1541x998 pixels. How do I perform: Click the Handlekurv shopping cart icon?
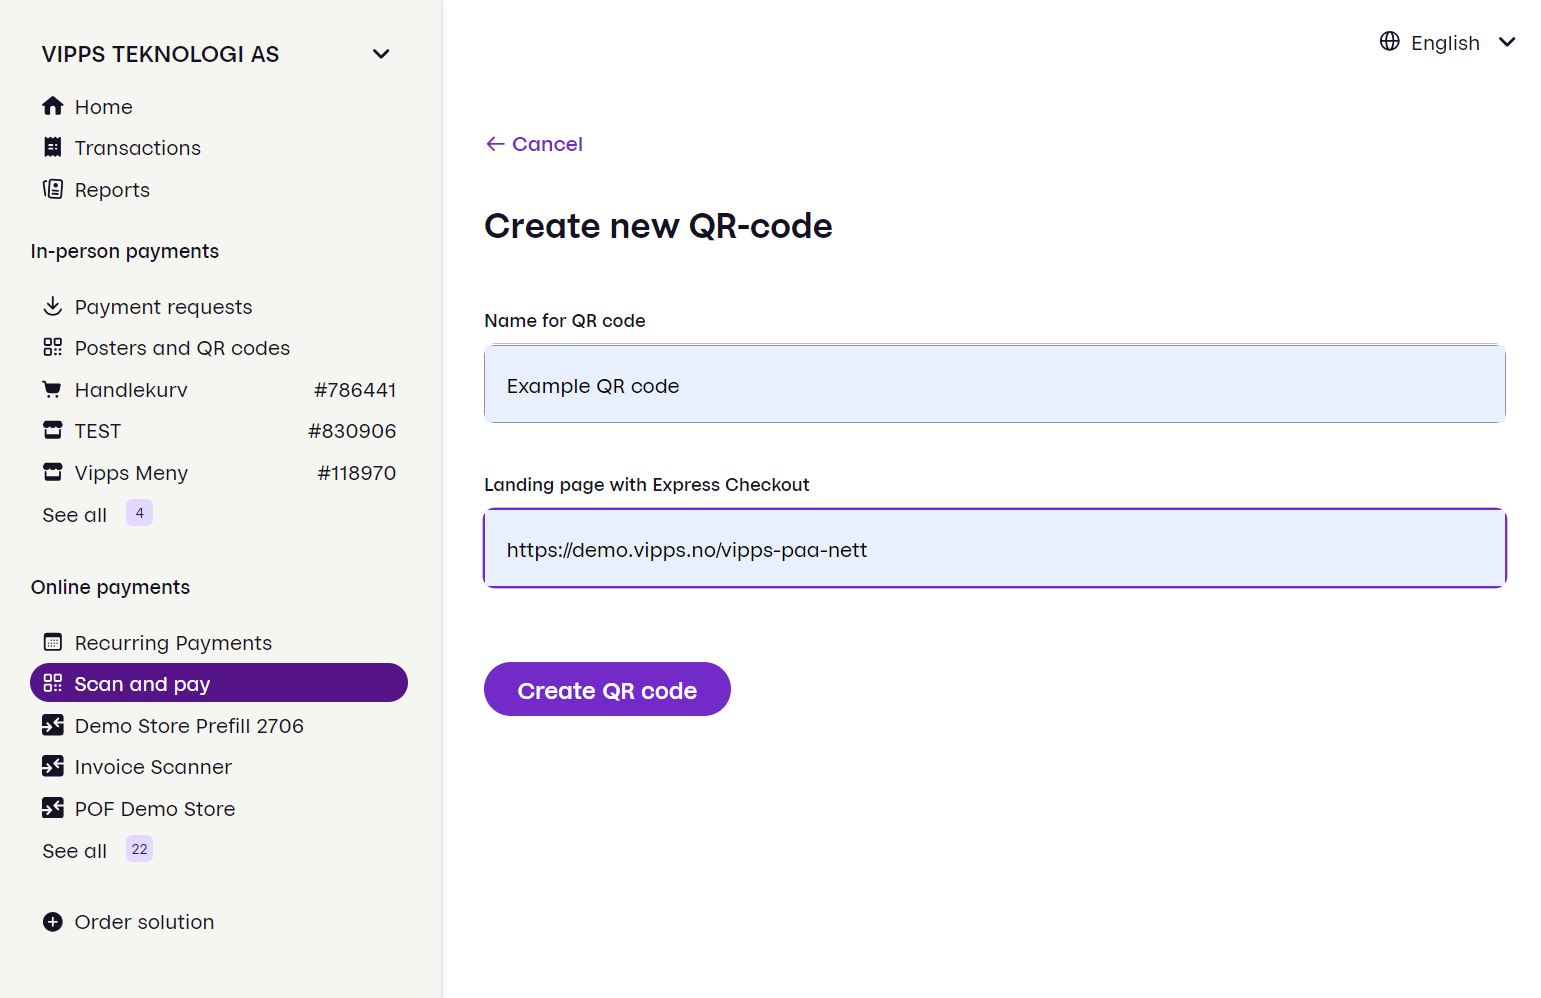(x=53, y=389)
